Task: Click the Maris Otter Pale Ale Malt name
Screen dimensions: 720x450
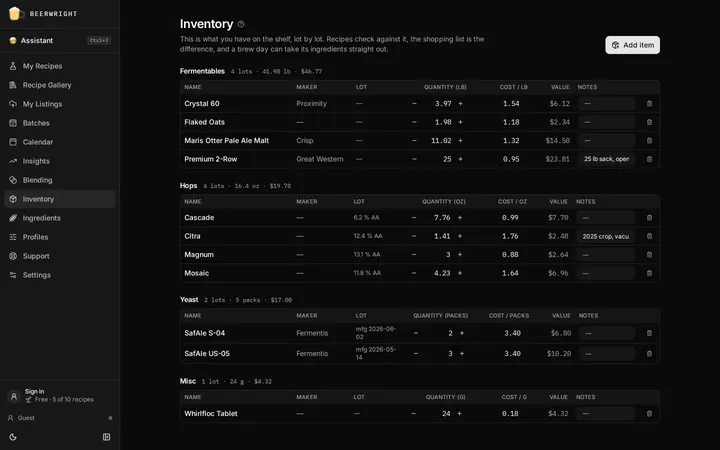Action: 226,141
